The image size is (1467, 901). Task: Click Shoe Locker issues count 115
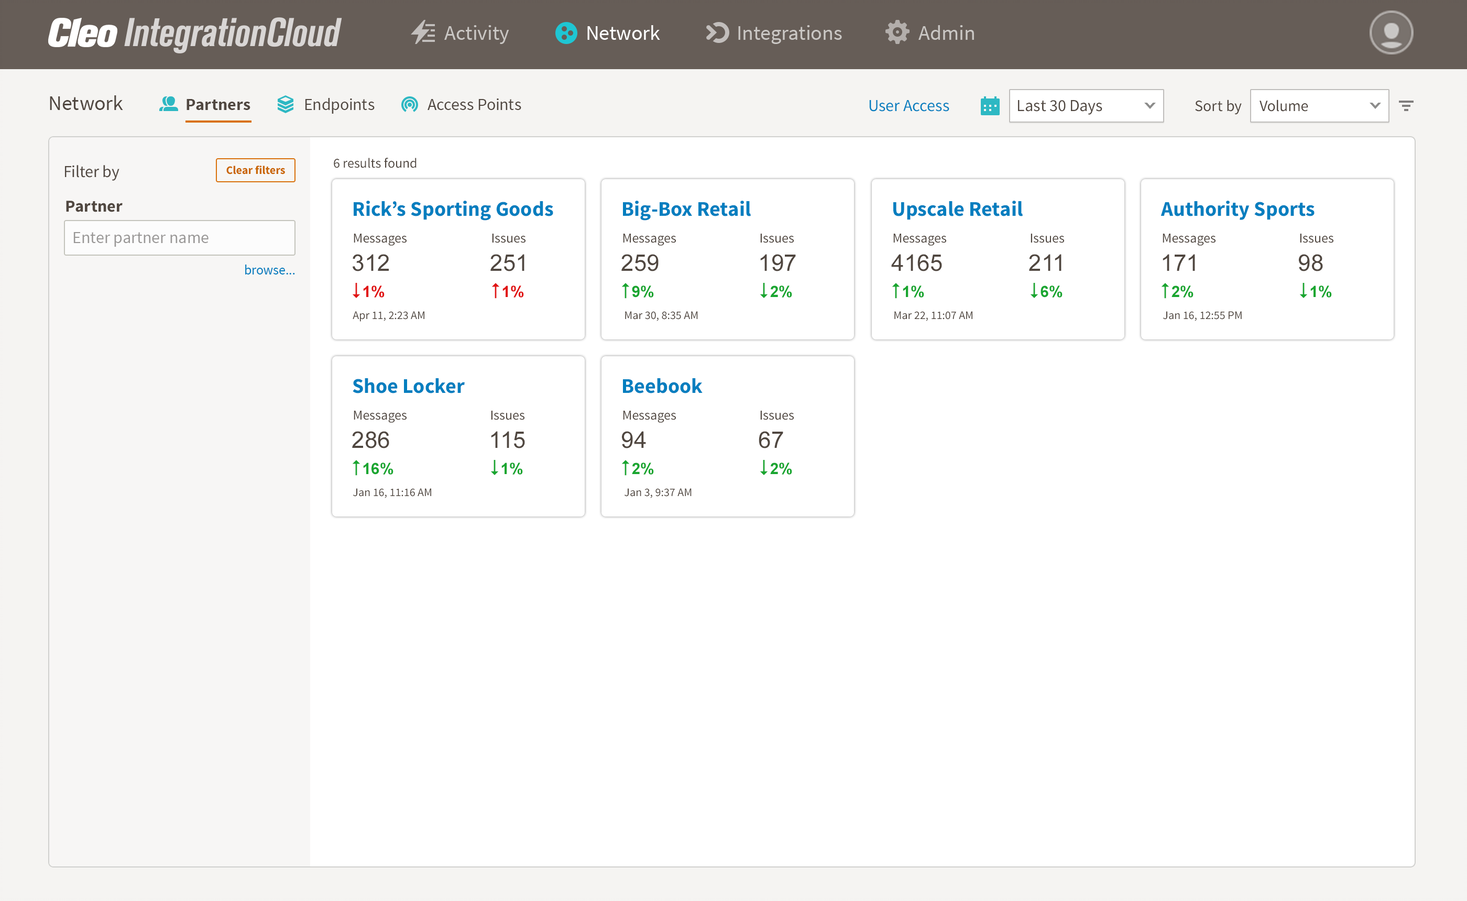(507, 440)
